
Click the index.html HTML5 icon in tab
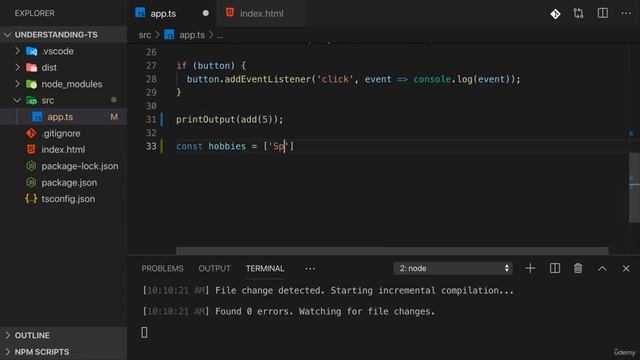point(230,13)
